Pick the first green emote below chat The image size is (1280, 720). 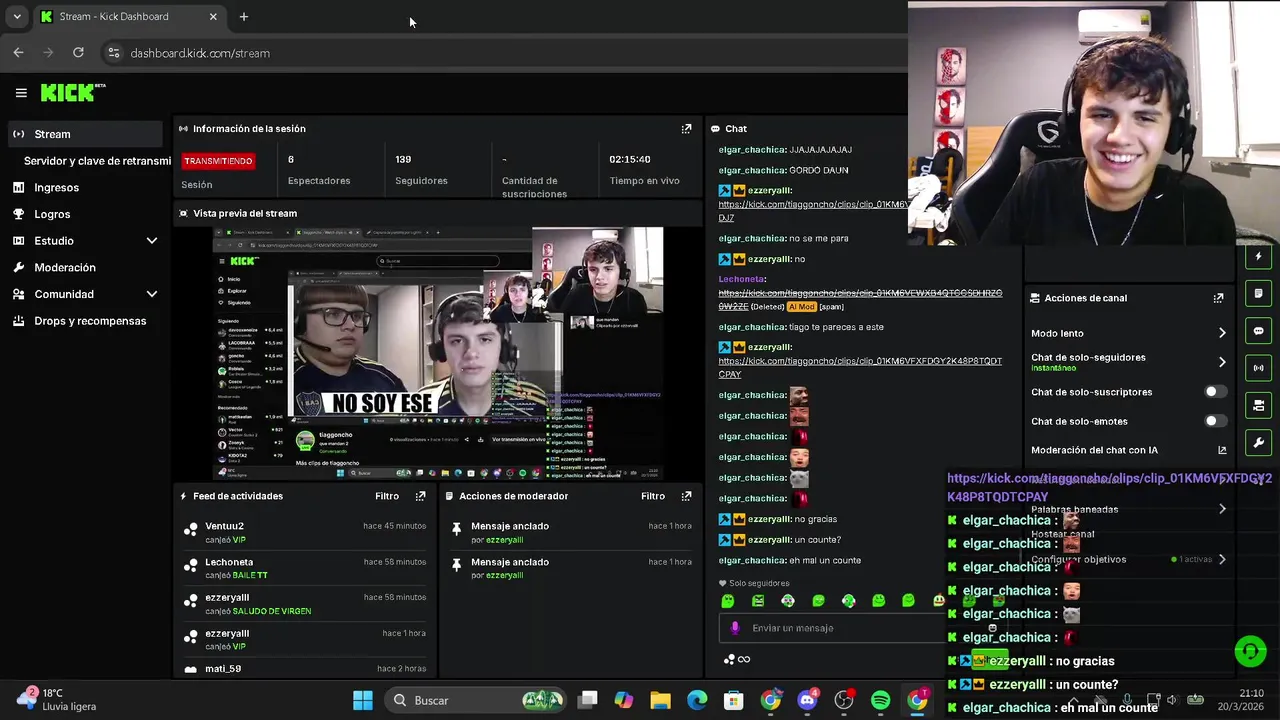(x=728, y=601)
